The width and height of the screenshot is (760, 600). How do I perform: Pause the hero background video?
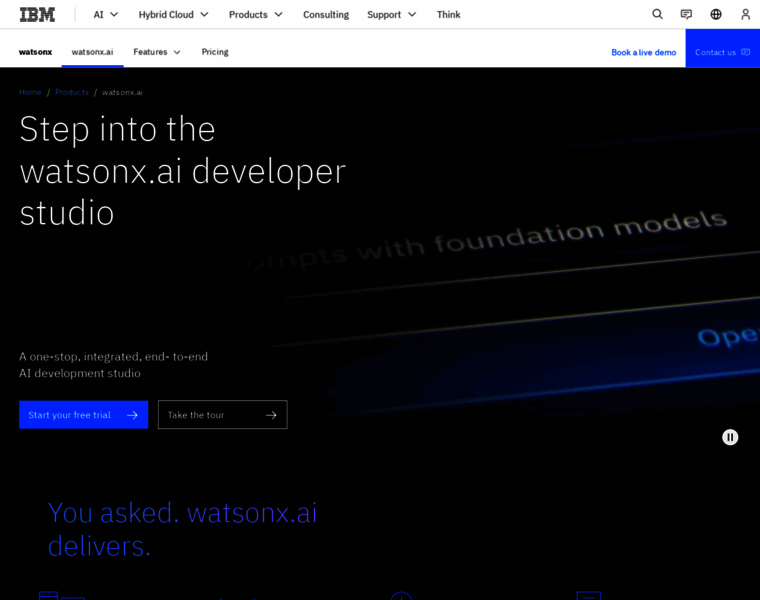tap(730, 437)
